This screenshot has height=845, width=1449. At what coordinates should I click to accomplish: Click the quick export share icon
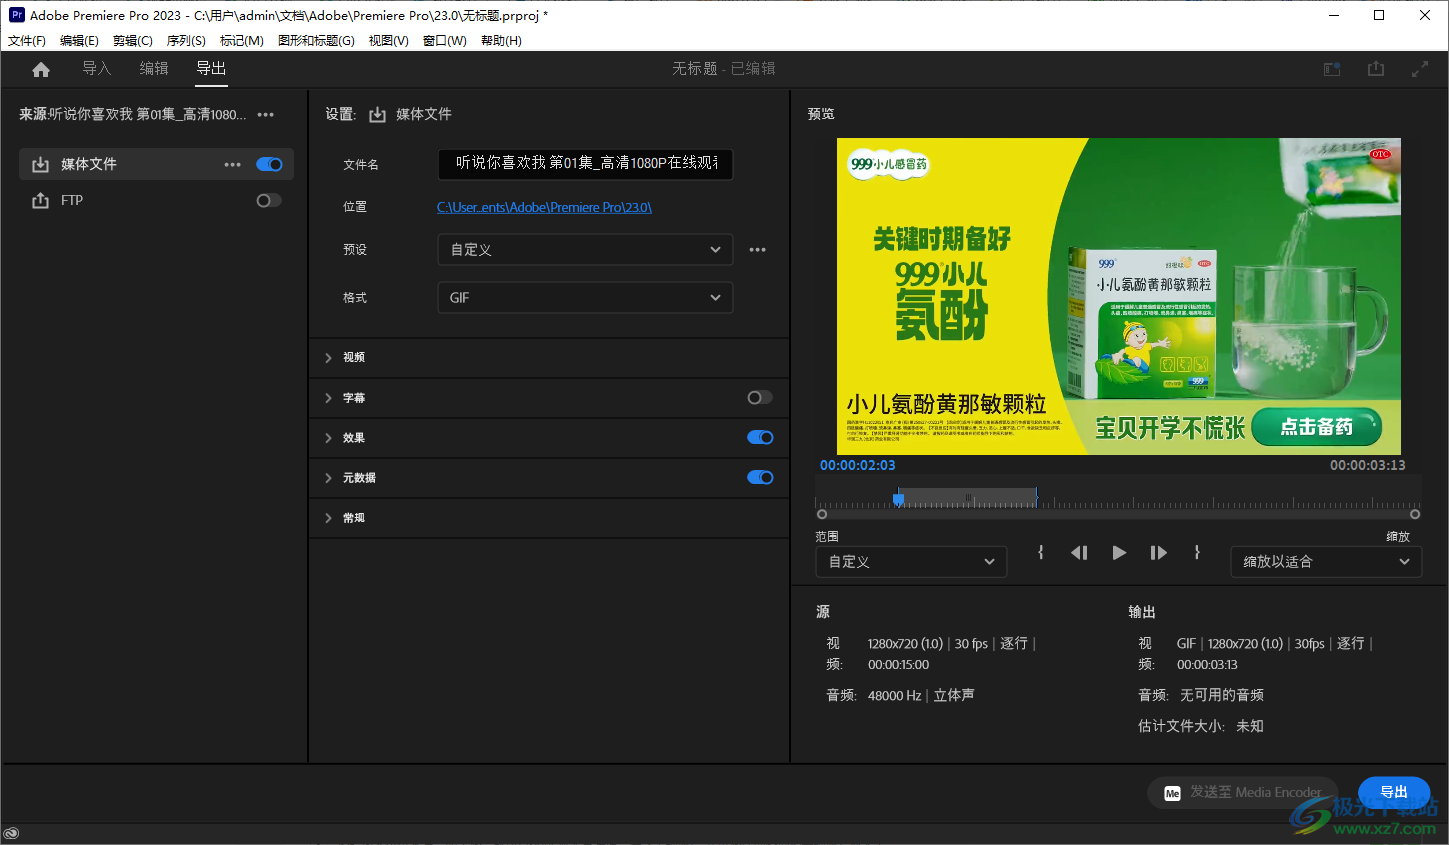1376,69
